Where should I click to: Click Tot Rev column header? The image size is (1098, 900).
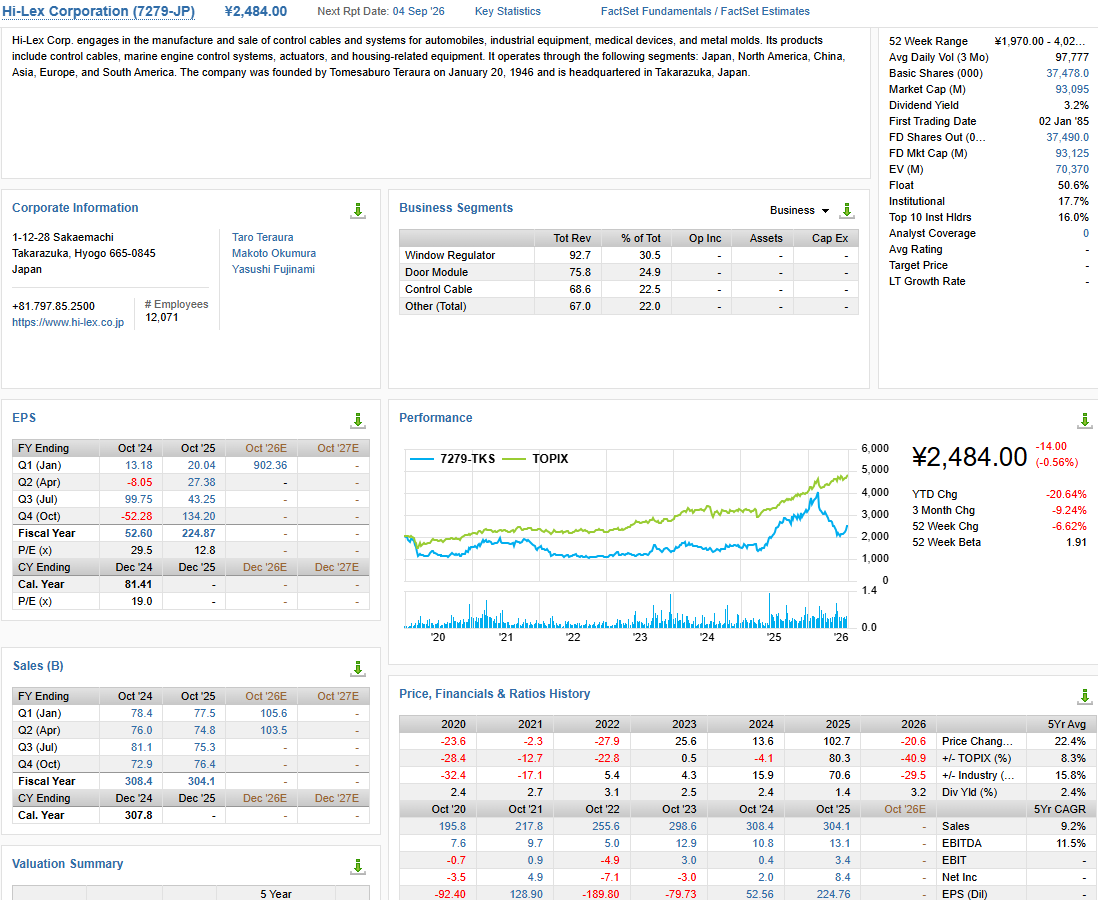coord(572,239)
